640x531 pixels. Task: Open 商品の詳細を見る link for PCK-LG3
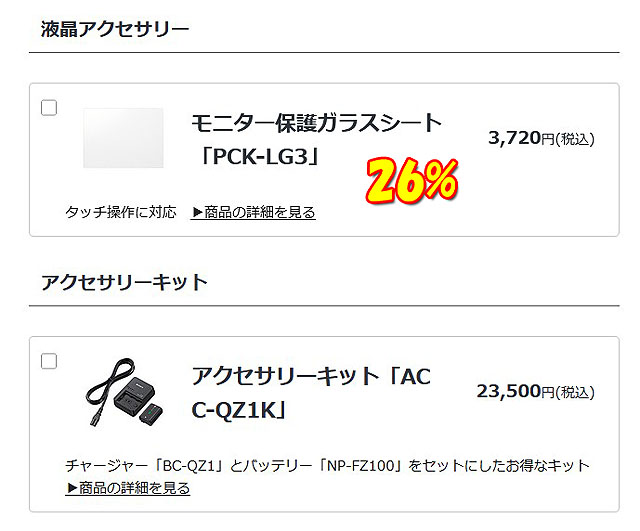260,212
